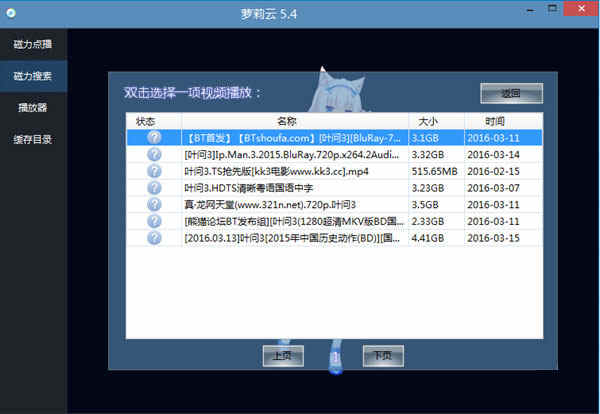Select the 4.41GB file dated 2016-03-15
The height and width of the screenshot is (414, 600).
tap(294, 238)
